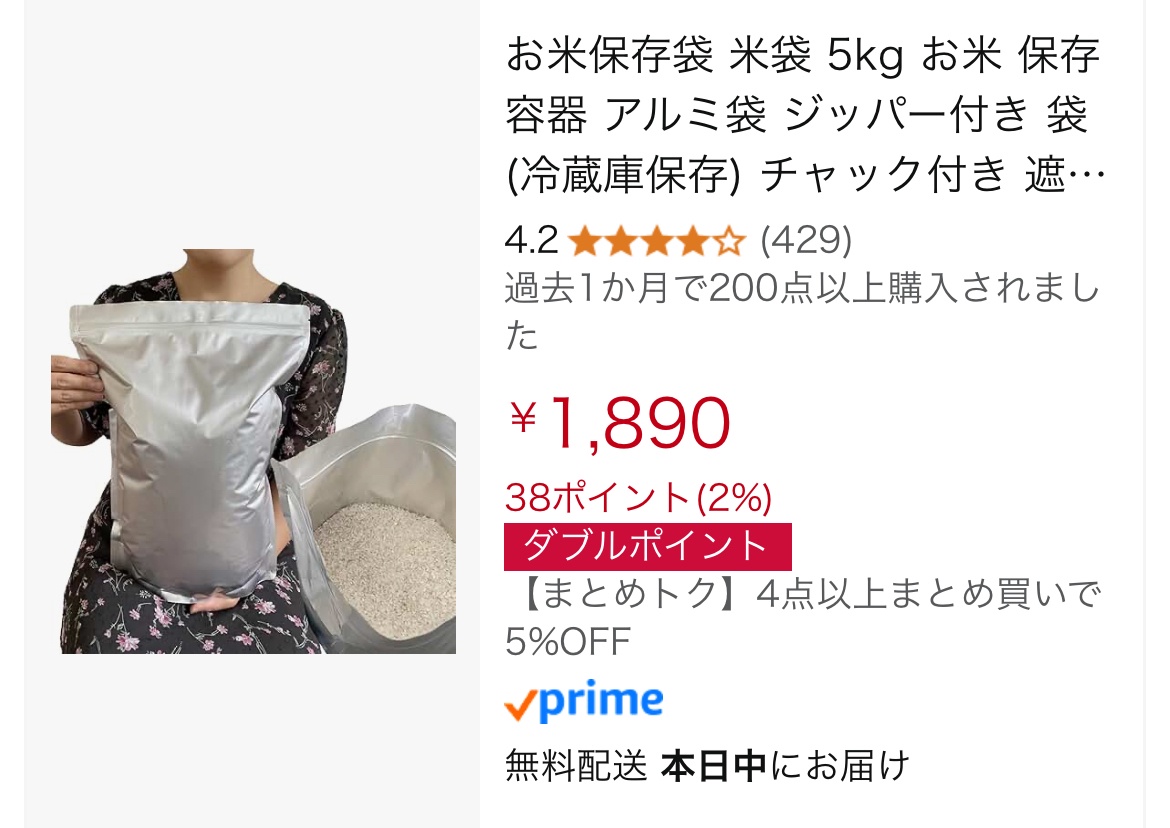The width and height of the screenshot is (1170, 828).
Task: Click the red ダブルポイント badge
Action: click(648, 547)
